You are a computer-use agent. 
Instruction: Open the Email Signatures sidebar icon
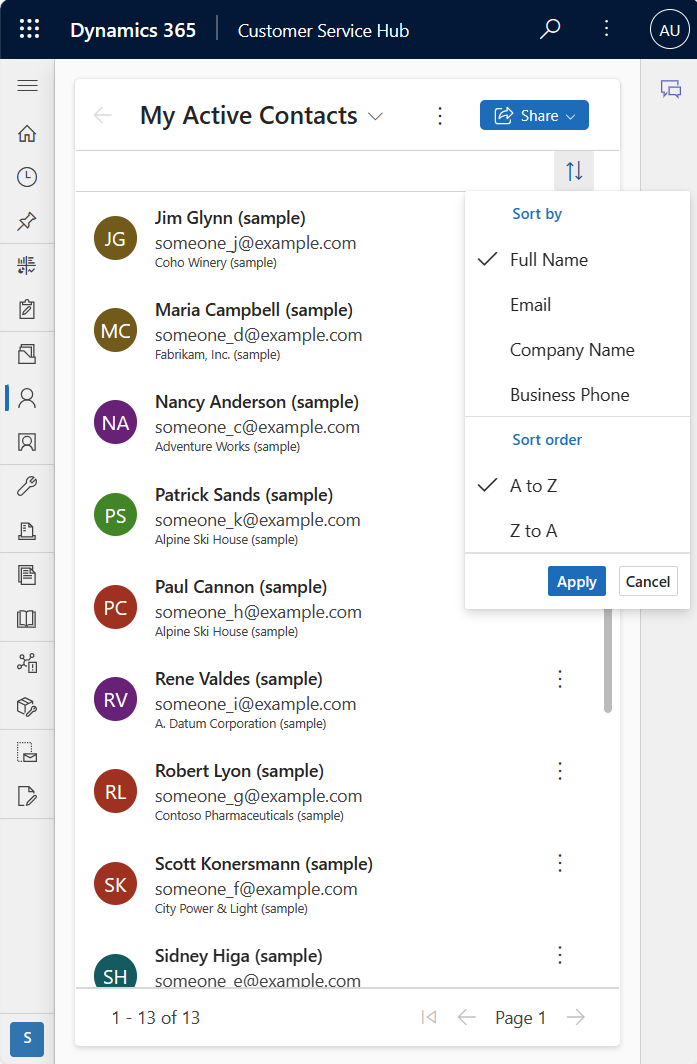(27, 796)
